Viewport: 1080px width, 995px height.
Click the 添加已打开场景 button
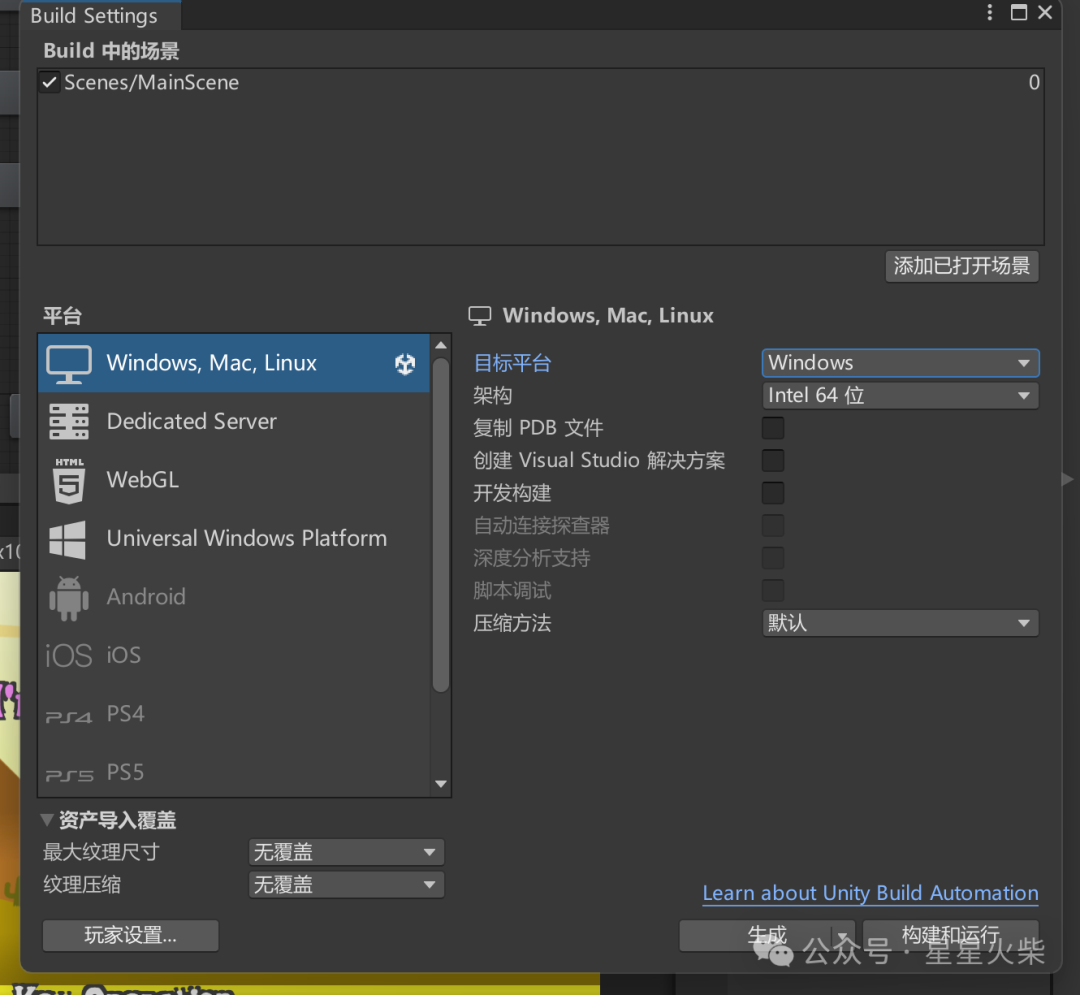(962, 266)
